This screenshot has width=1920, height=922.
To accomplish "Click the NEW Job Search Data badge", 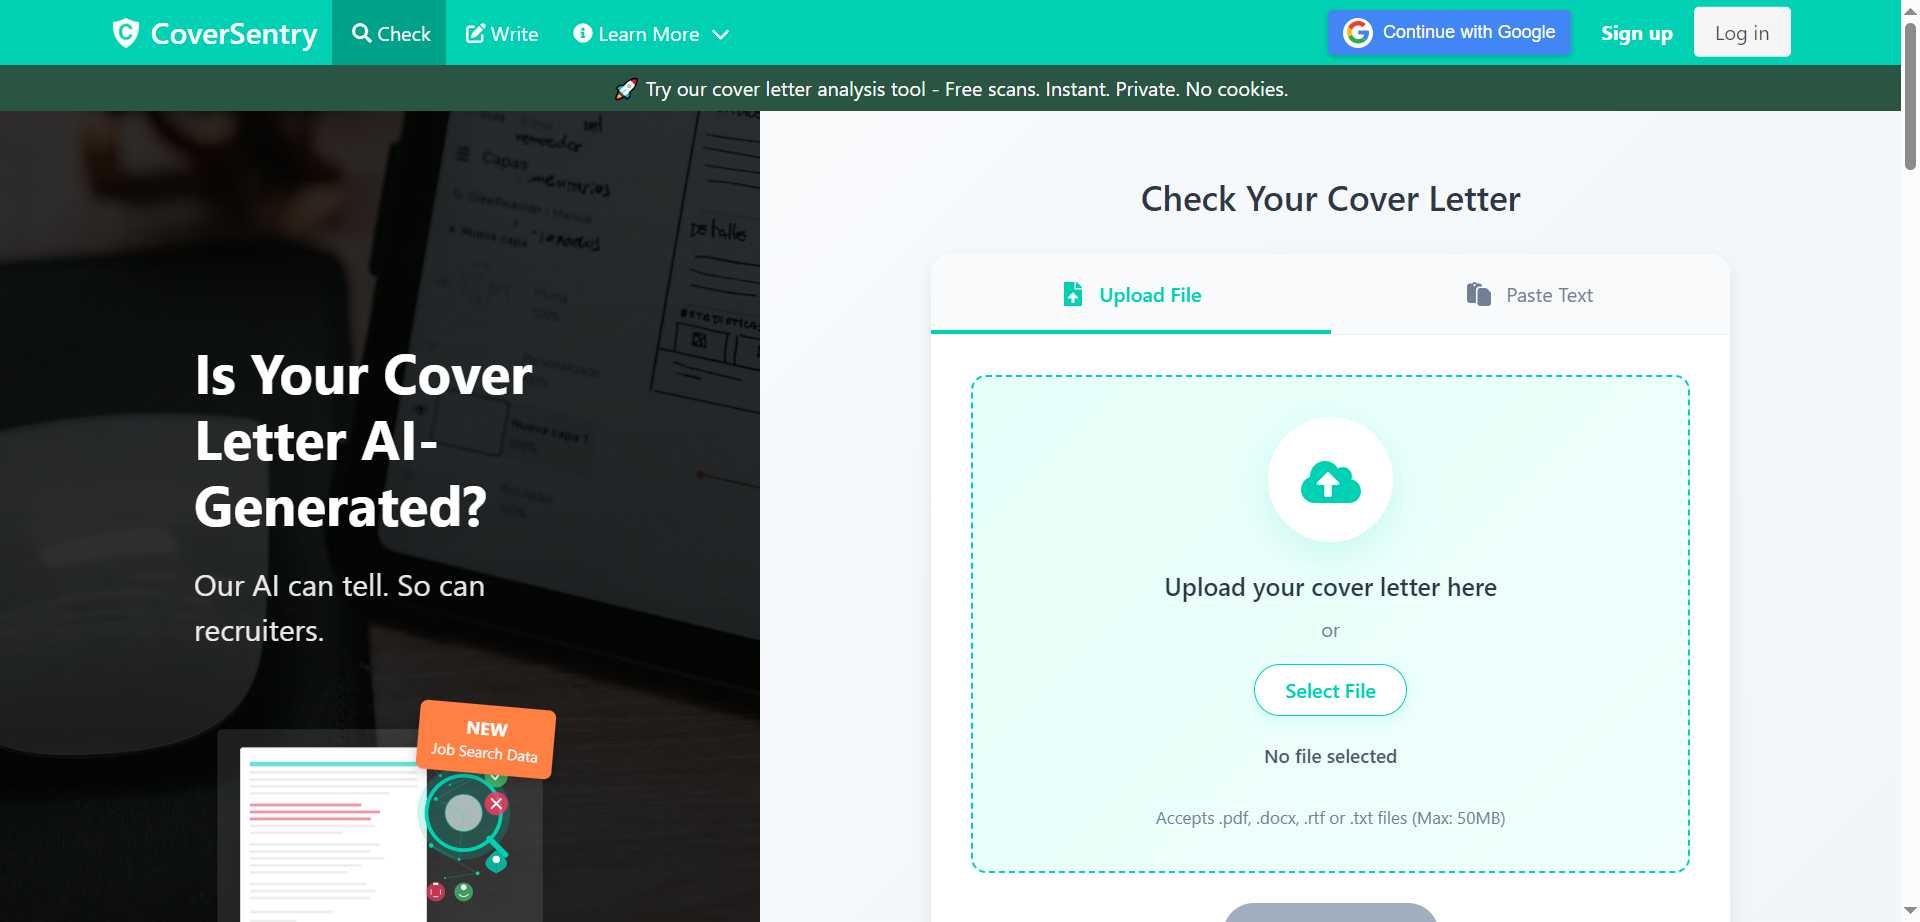I will coord(486,740).
